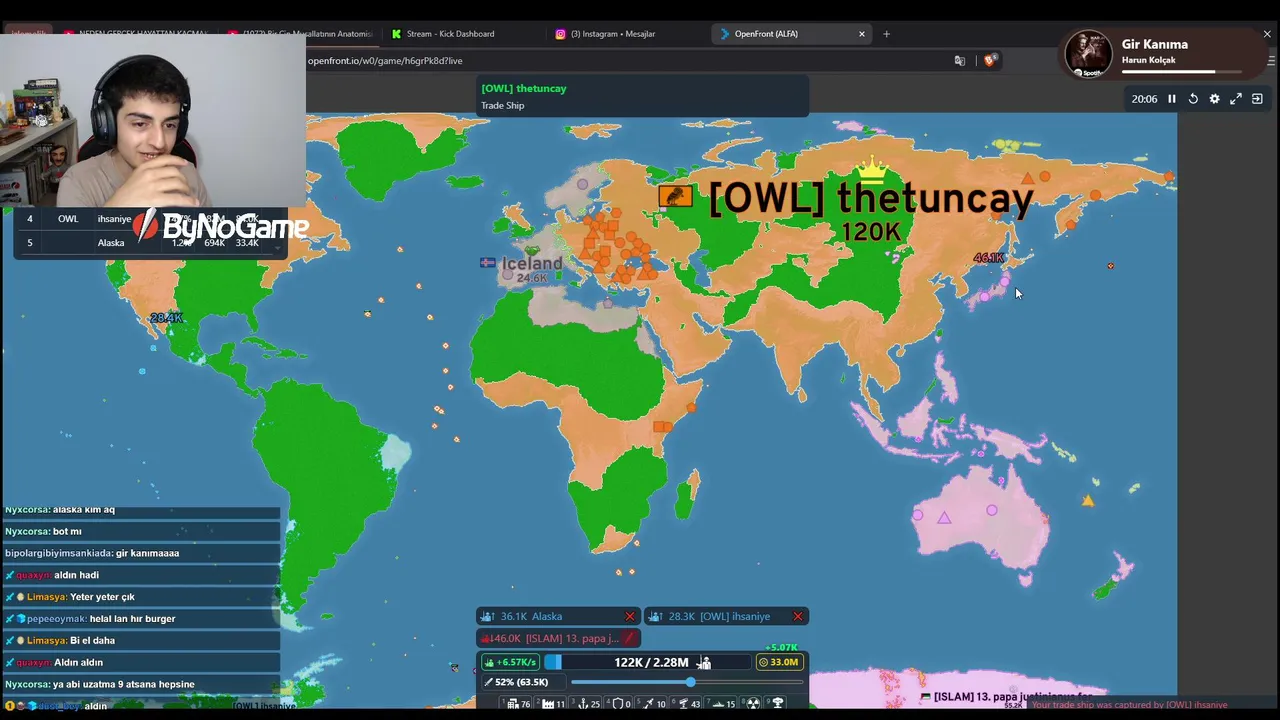Close the OpenFront (ALFA) tab
The width and height of the screenshot is (1280, 720).
pos(861,34)
